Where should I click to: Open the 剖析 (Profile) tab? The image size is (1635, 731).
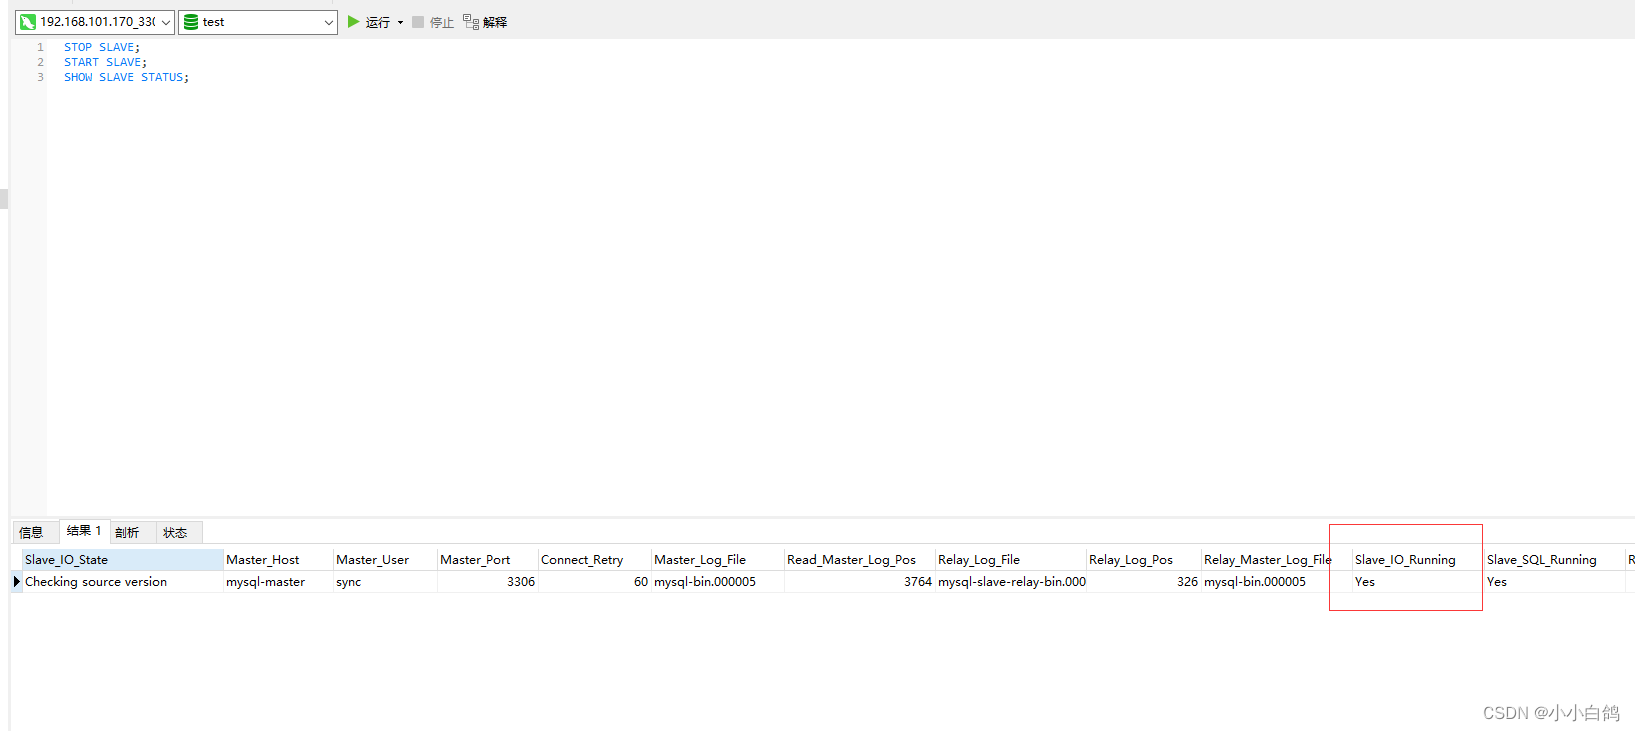point(127,533)
